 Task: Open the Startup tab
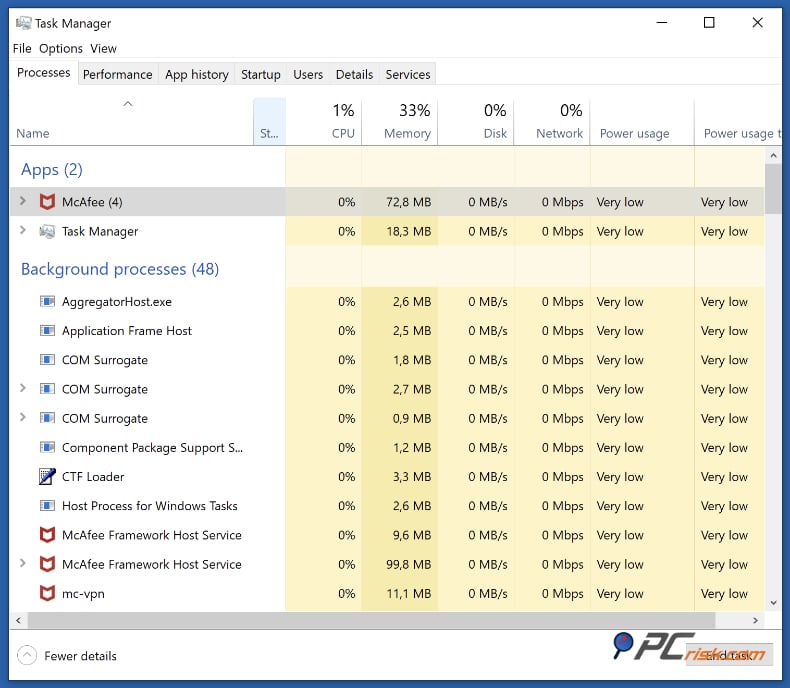tap(260, 74)
